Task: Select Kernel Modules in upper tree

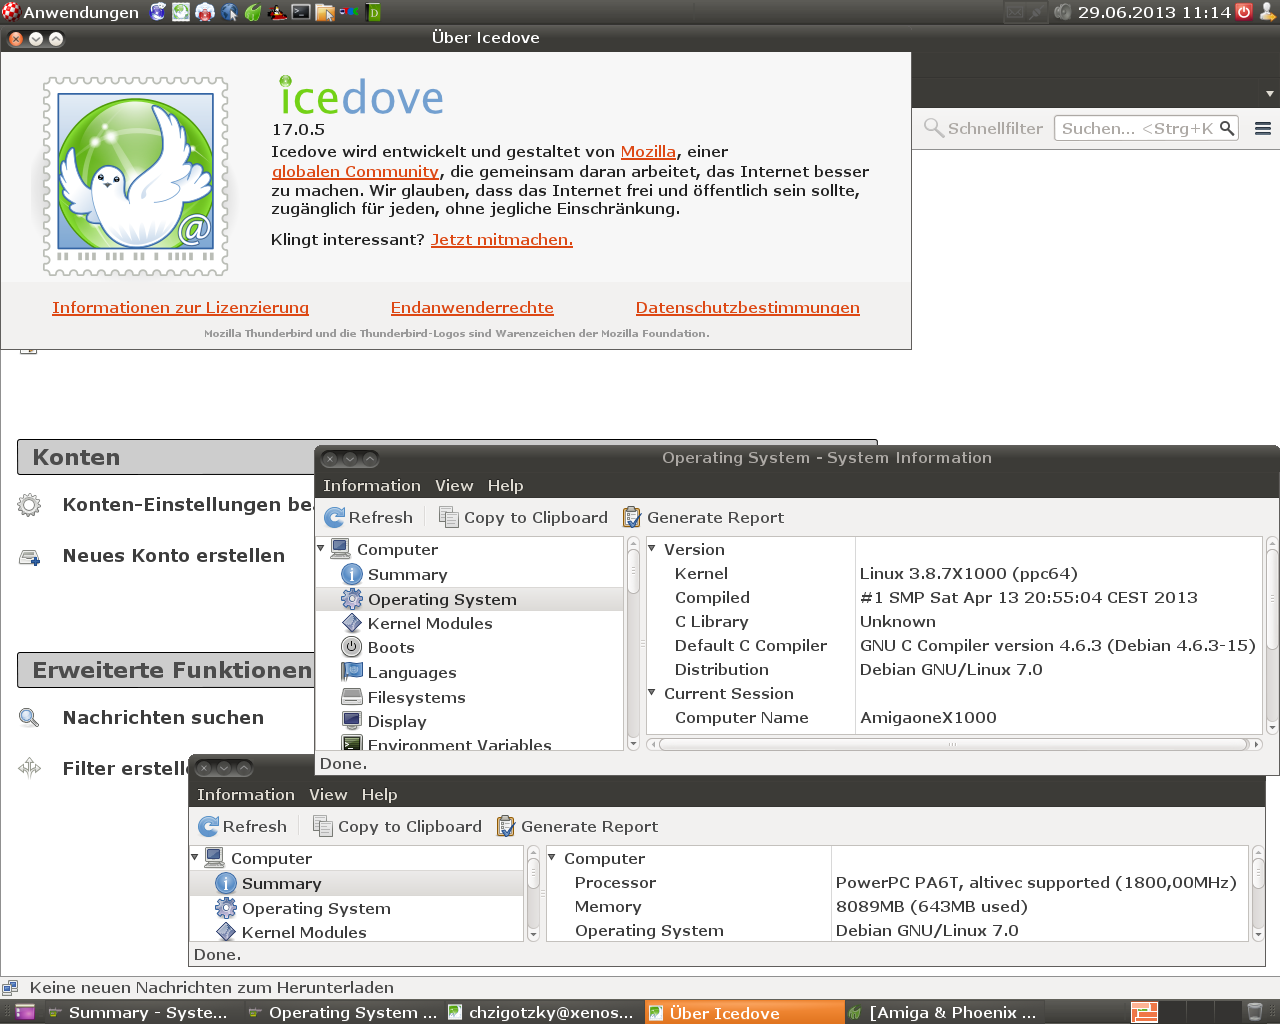Action: pyautogui.click(x=429, y=624)
